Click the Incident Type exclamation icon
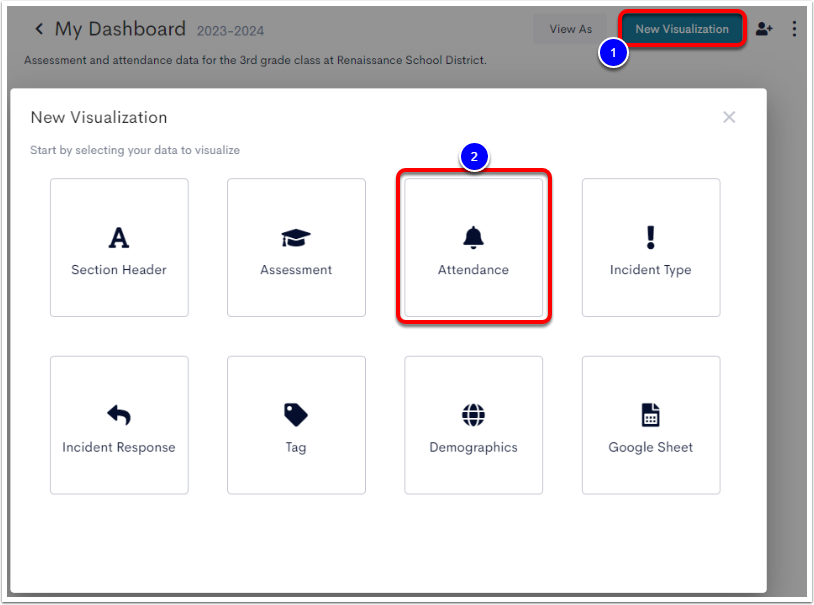 pos(650,238)
